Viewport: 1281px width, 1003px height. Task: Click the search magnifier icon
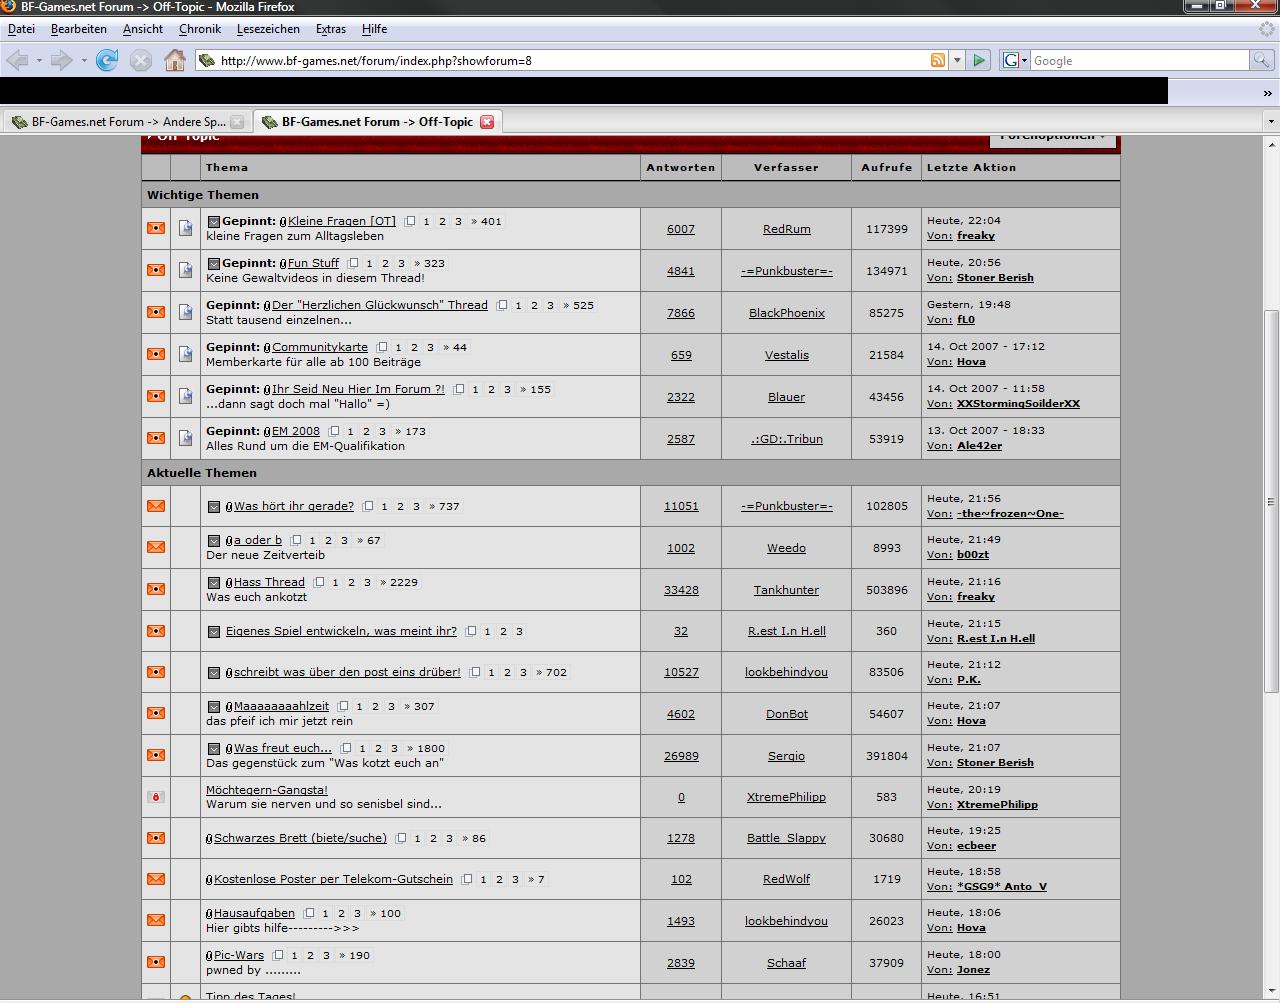coord(1262,60)
